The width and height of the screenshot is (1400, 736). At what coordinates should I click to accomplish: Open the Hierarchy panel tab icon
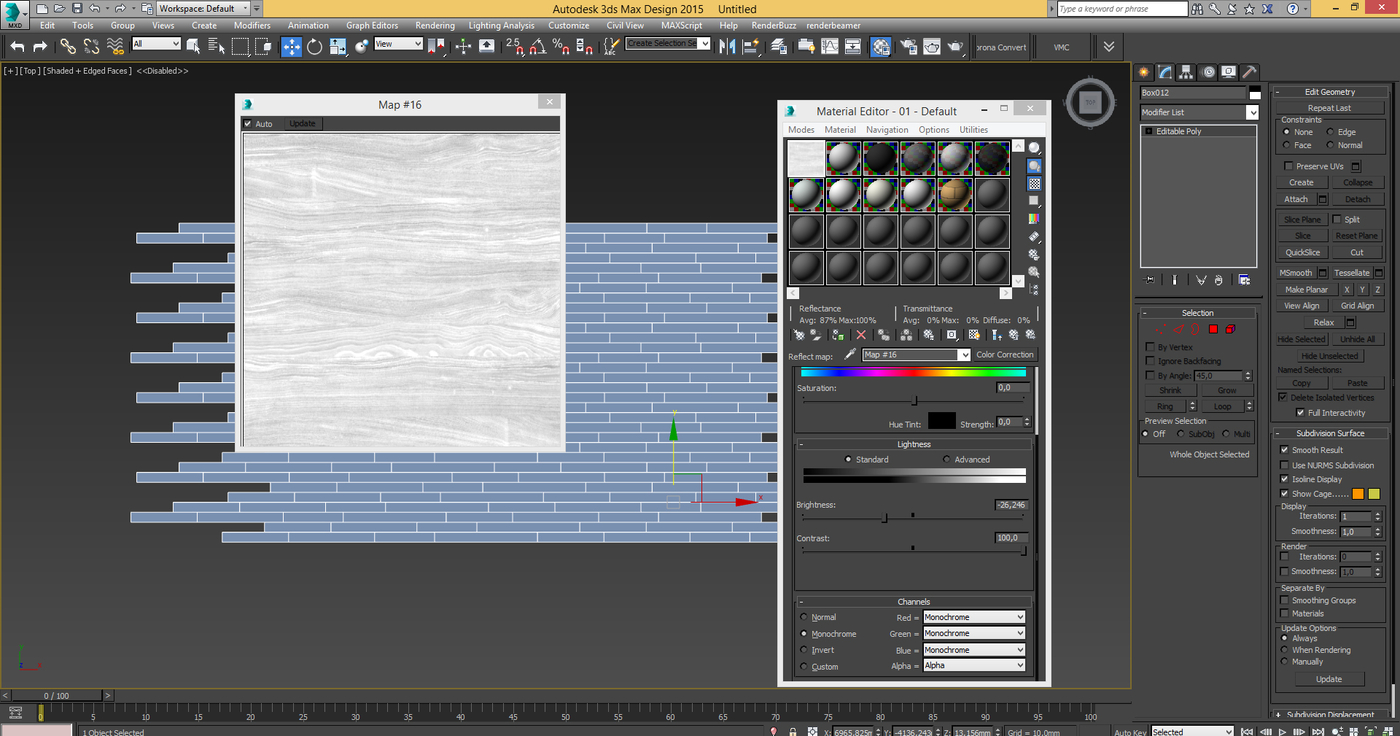point(1186,72)
